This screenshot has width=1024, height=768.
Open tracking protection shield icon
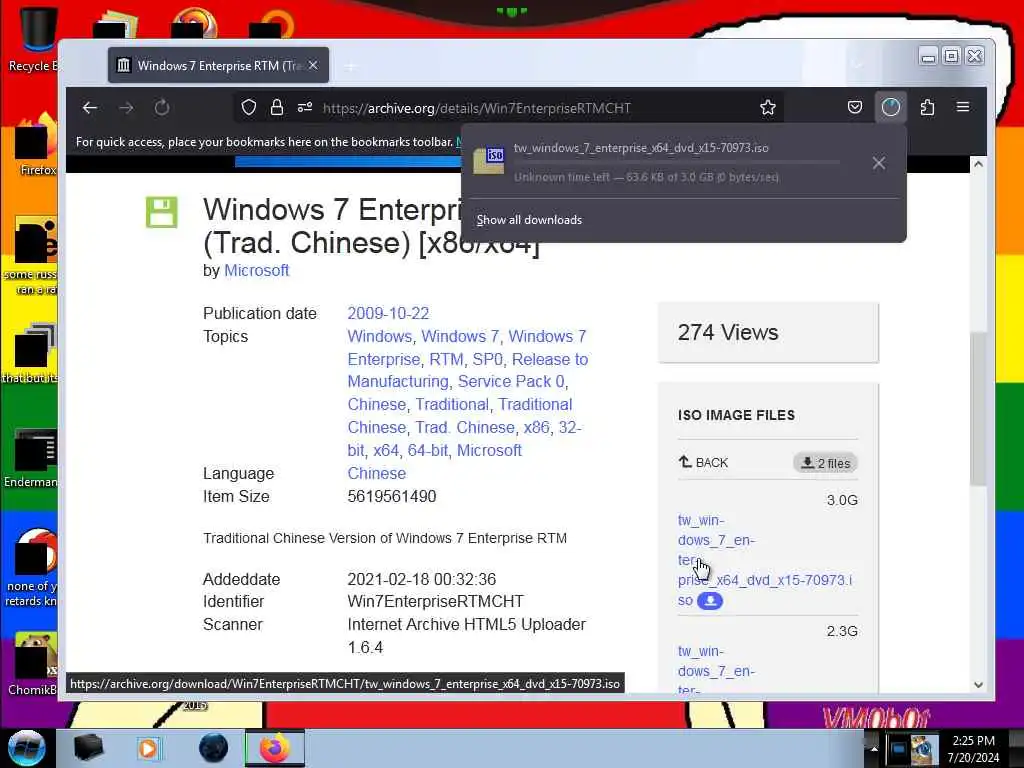tap(249, 108)
